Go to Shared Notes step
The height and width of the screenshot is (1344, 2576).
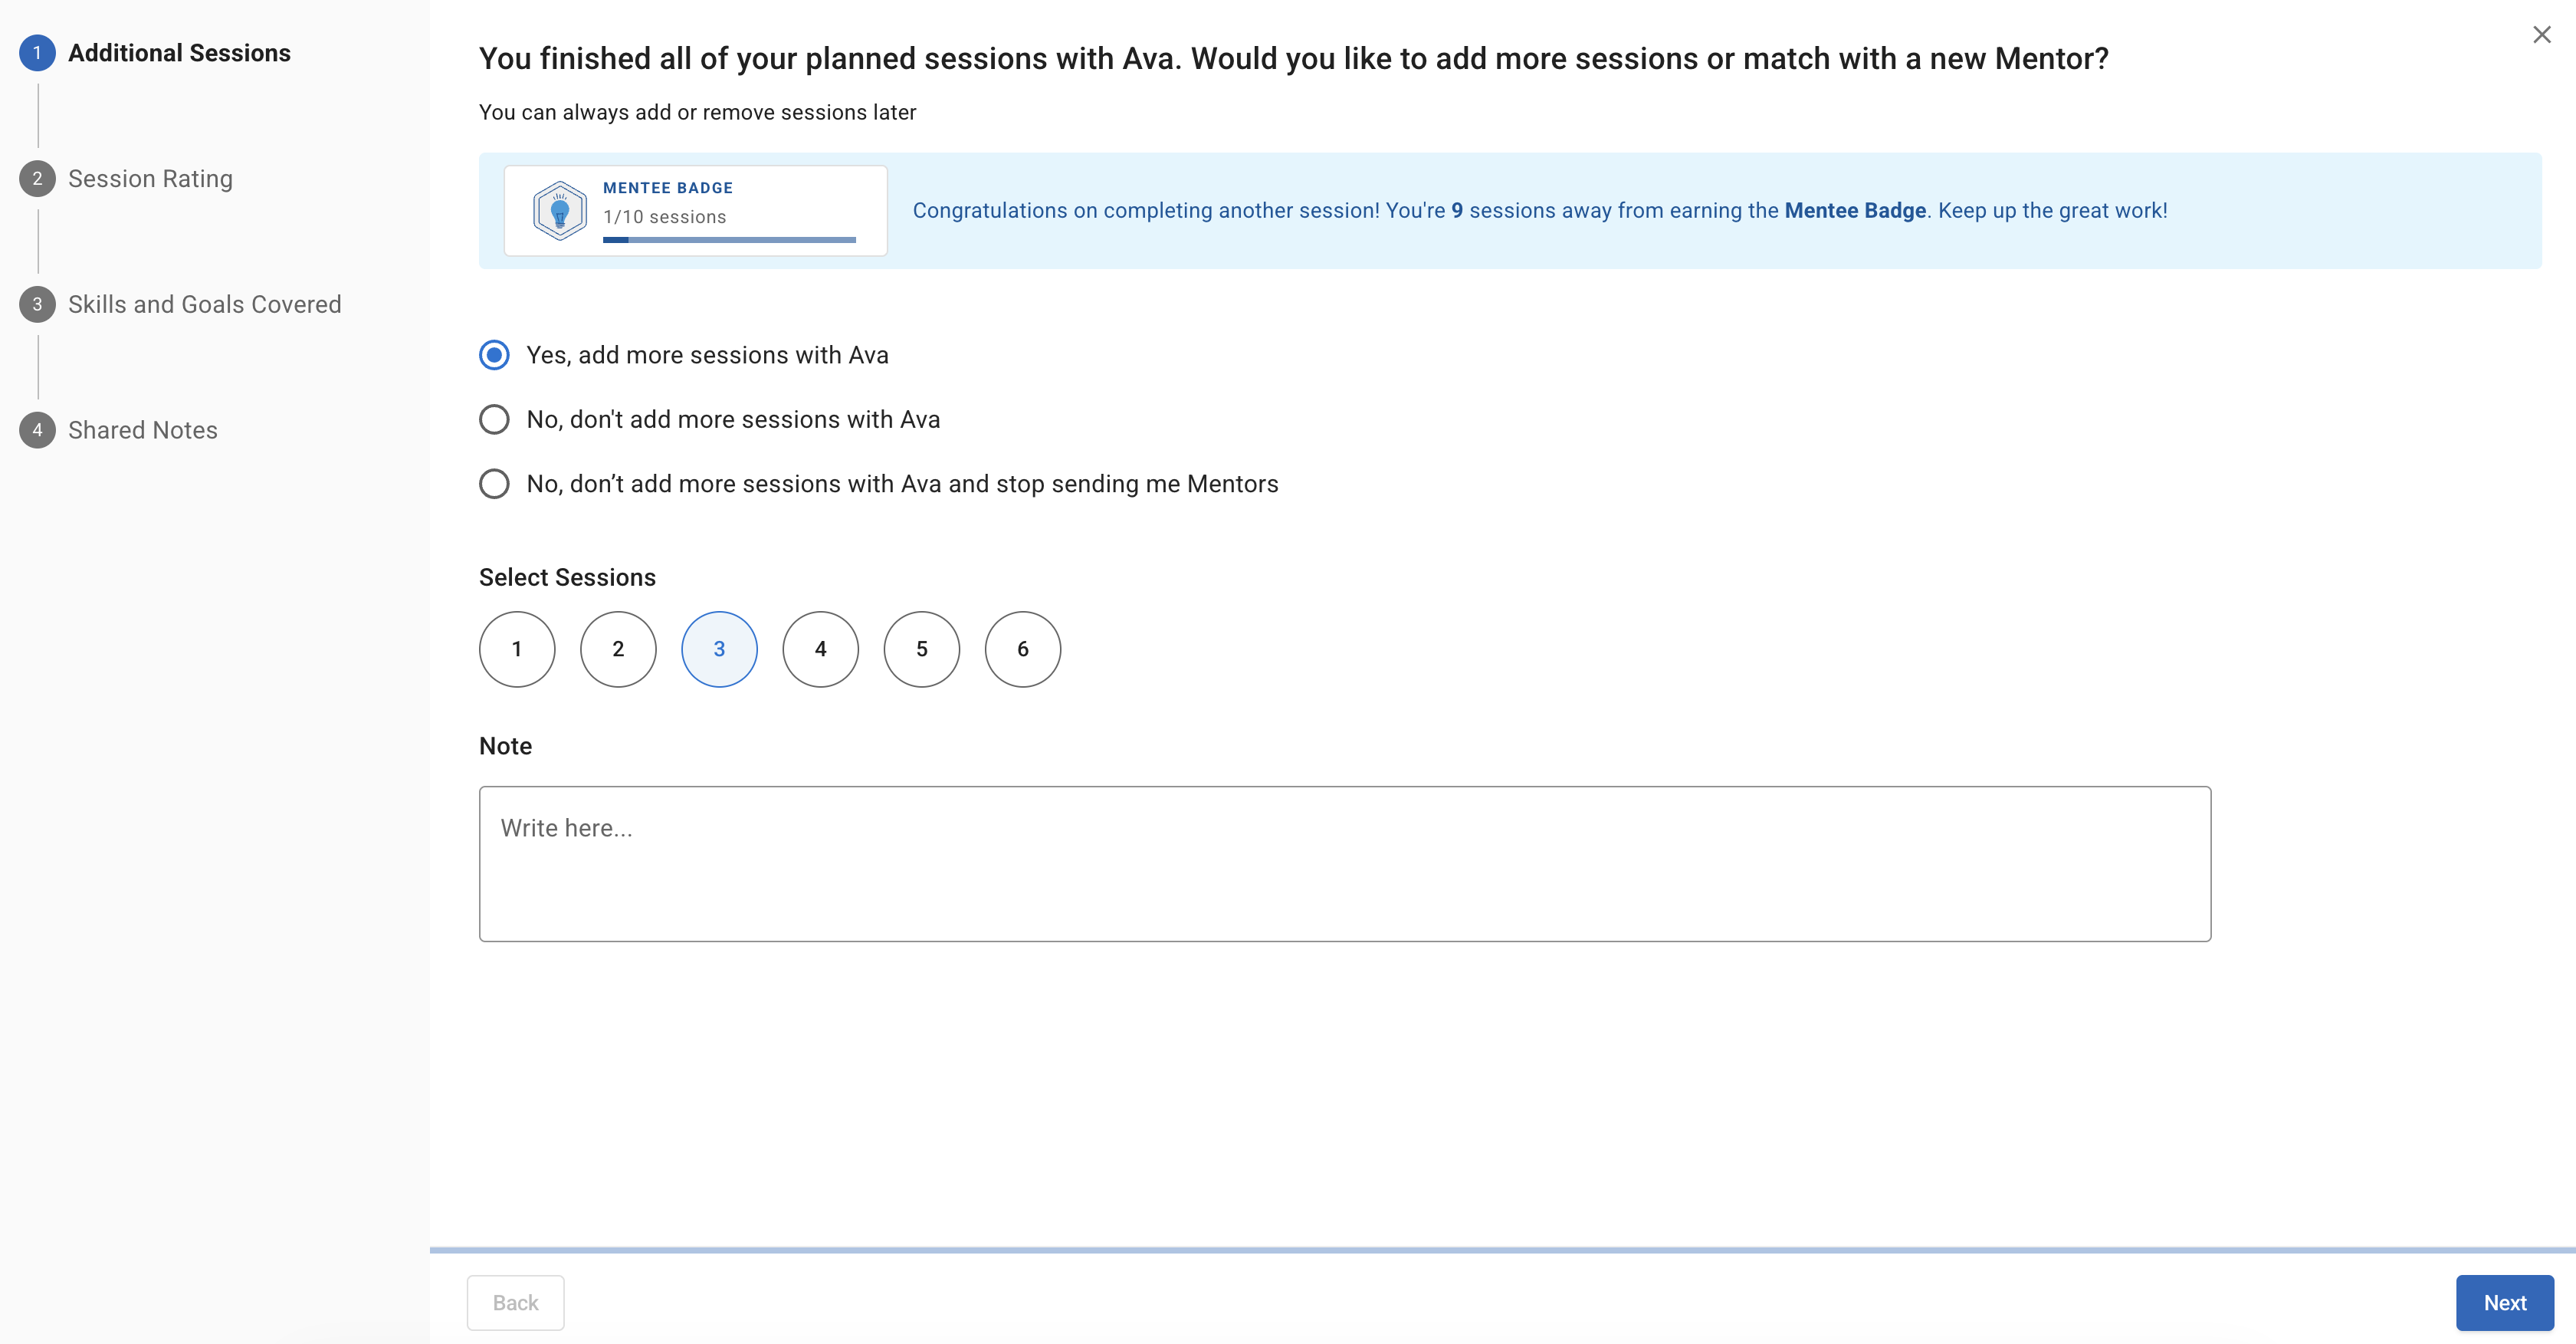[142, 431]
